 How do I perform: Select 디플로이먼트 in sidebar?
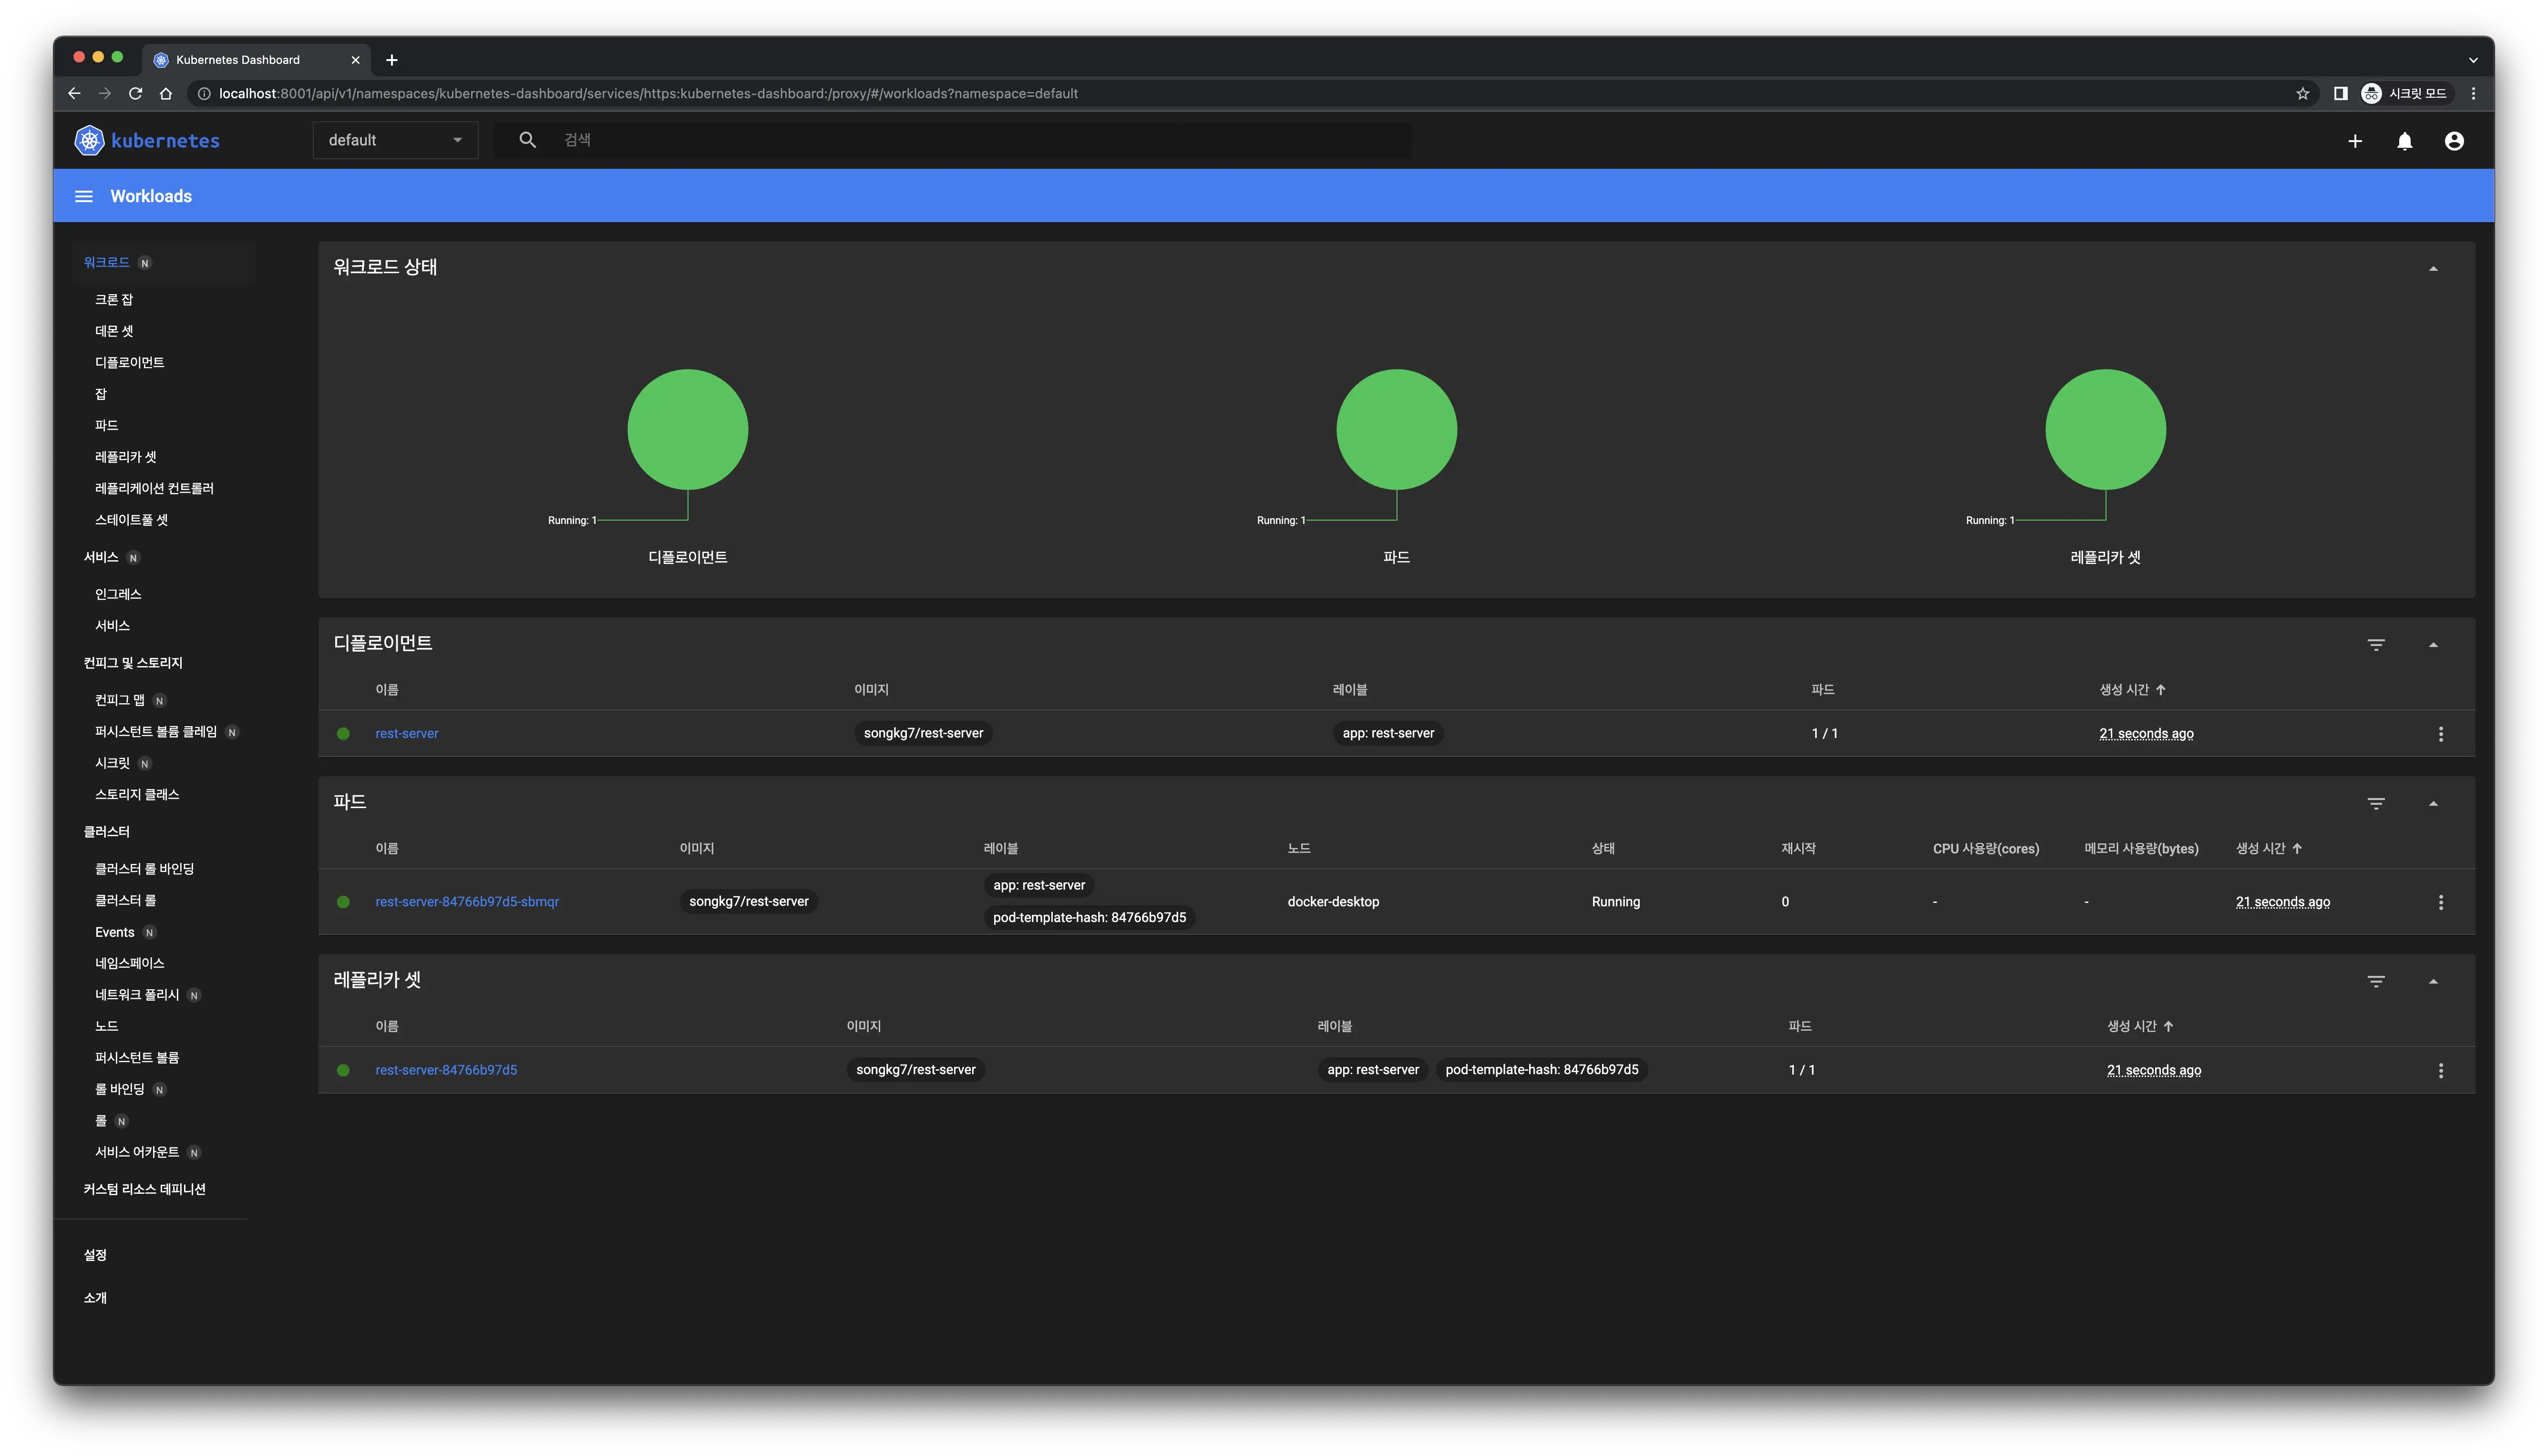pos(129,363)
